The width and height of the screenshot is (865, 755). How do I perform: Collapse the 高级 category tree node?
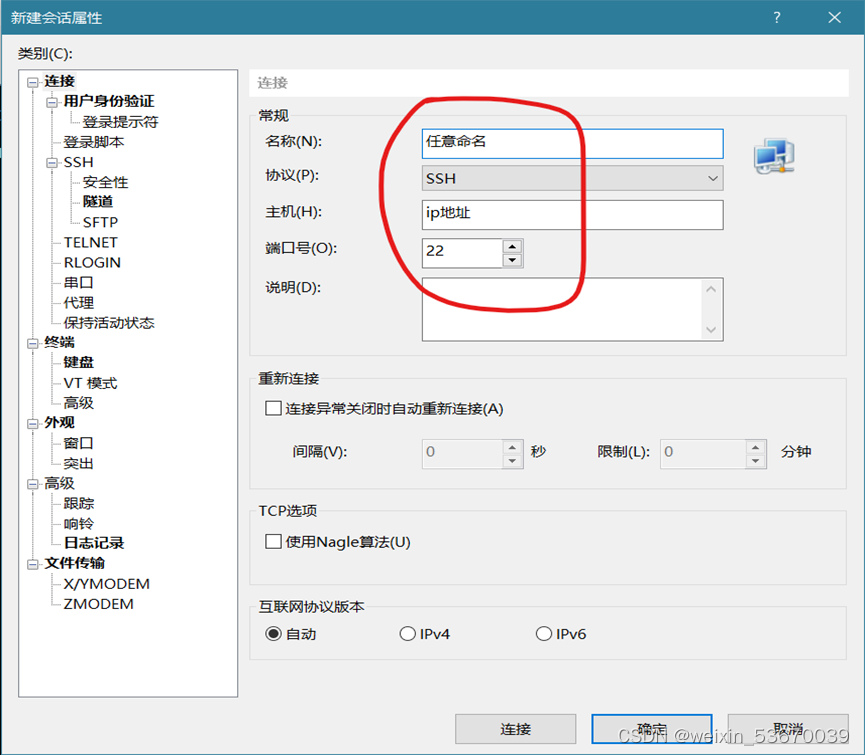pos(33,484)
